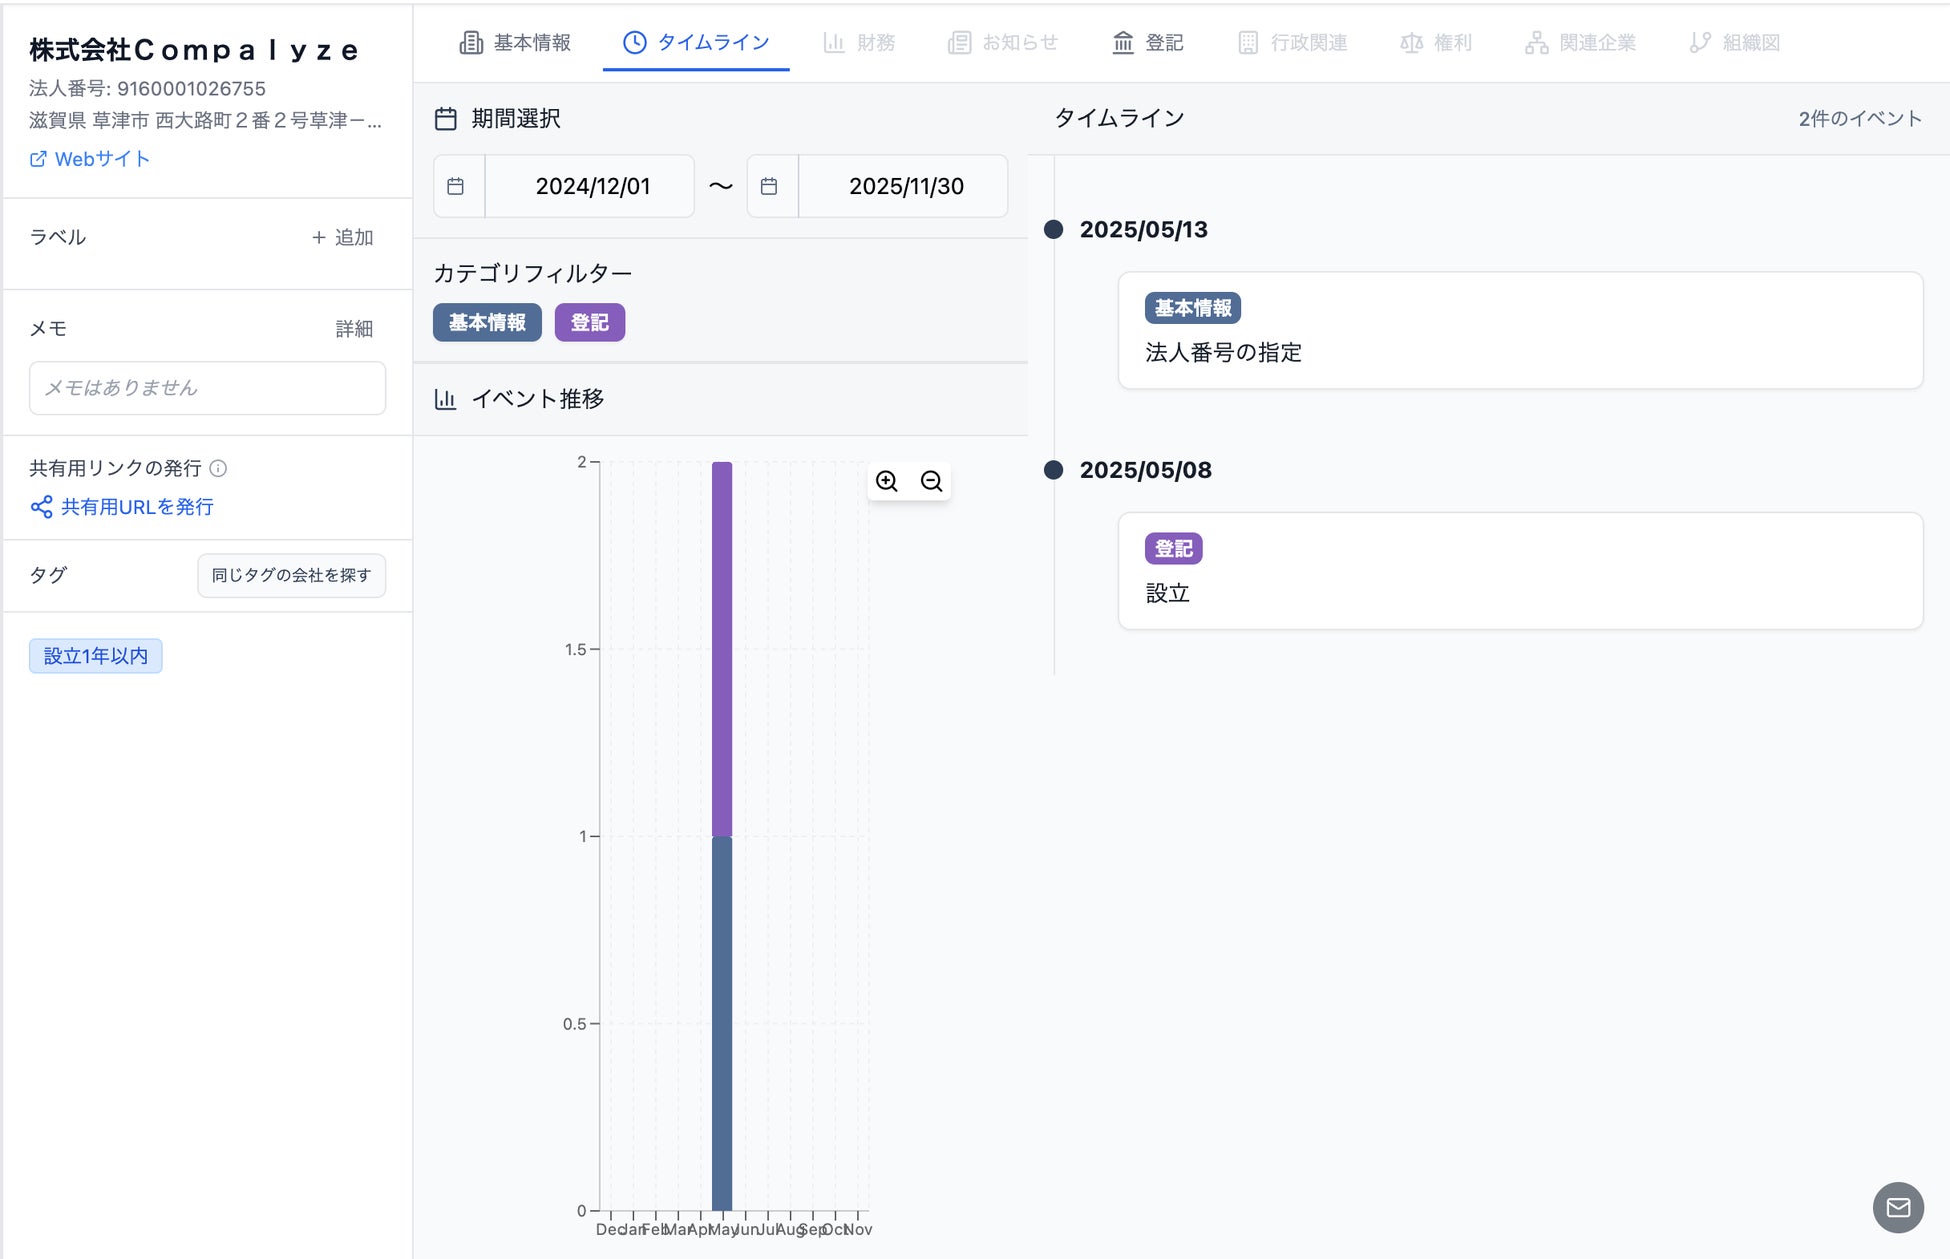Viewport: 1950px width, 1259px height.
Task: Click the calendar icon before start date
Action: (456, 186)
